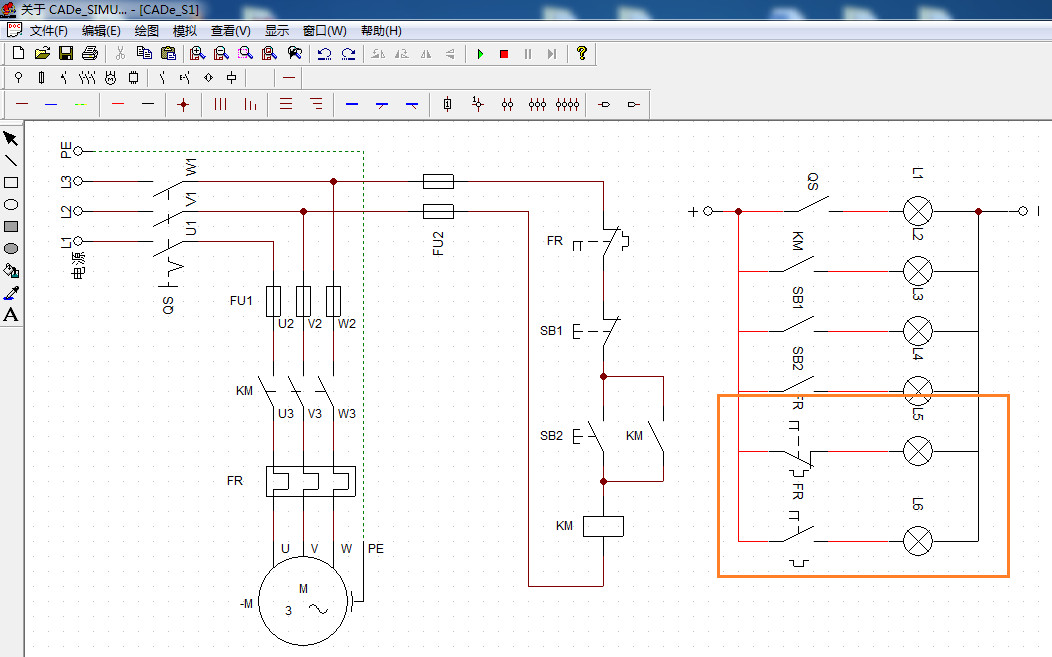1052x657 pixels.
Task: Select the Text tool in the left toolbar
Action: (x=12, y=315)
